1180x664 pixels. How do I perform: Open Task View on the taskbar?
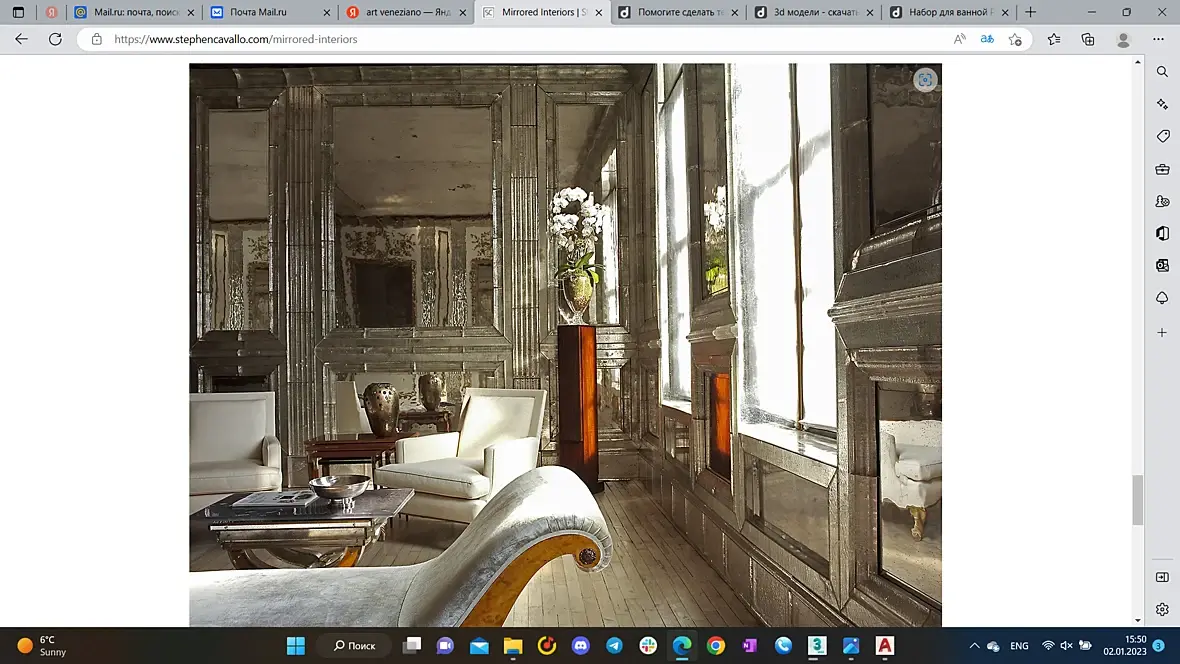coord(412,645)
